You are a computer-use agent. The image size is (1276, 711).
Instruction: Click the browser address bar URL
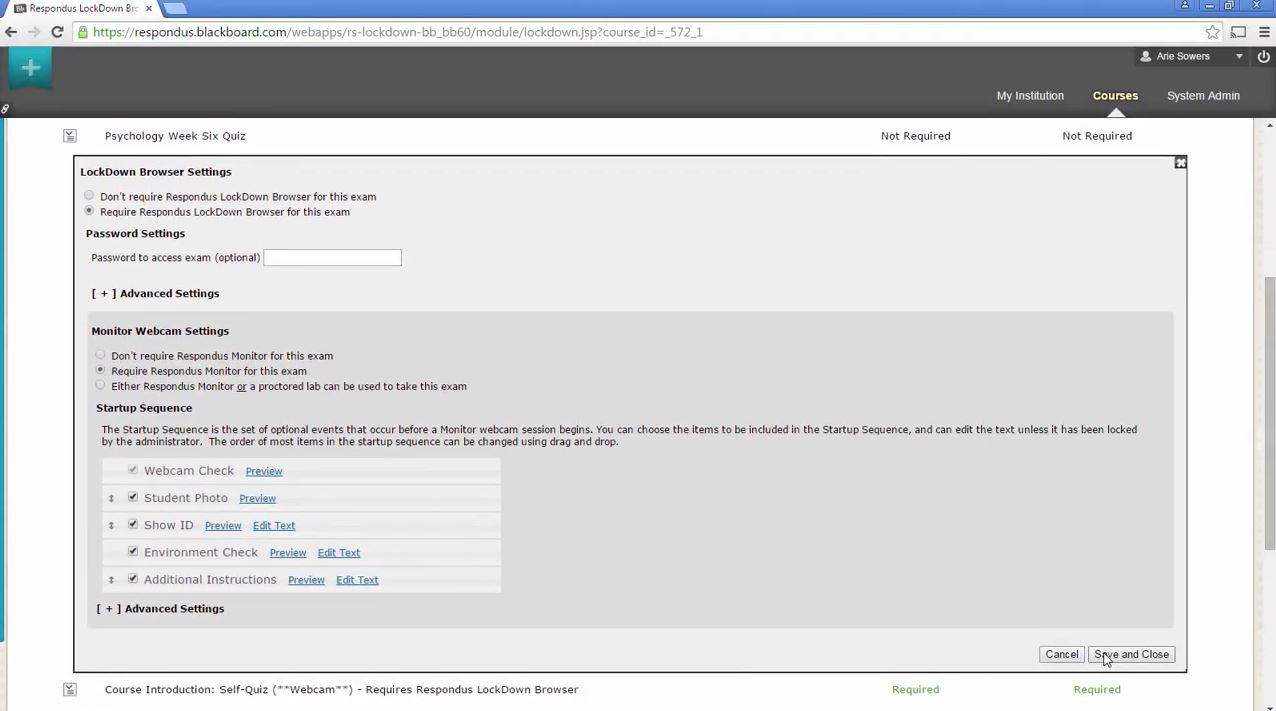(397, 32)
